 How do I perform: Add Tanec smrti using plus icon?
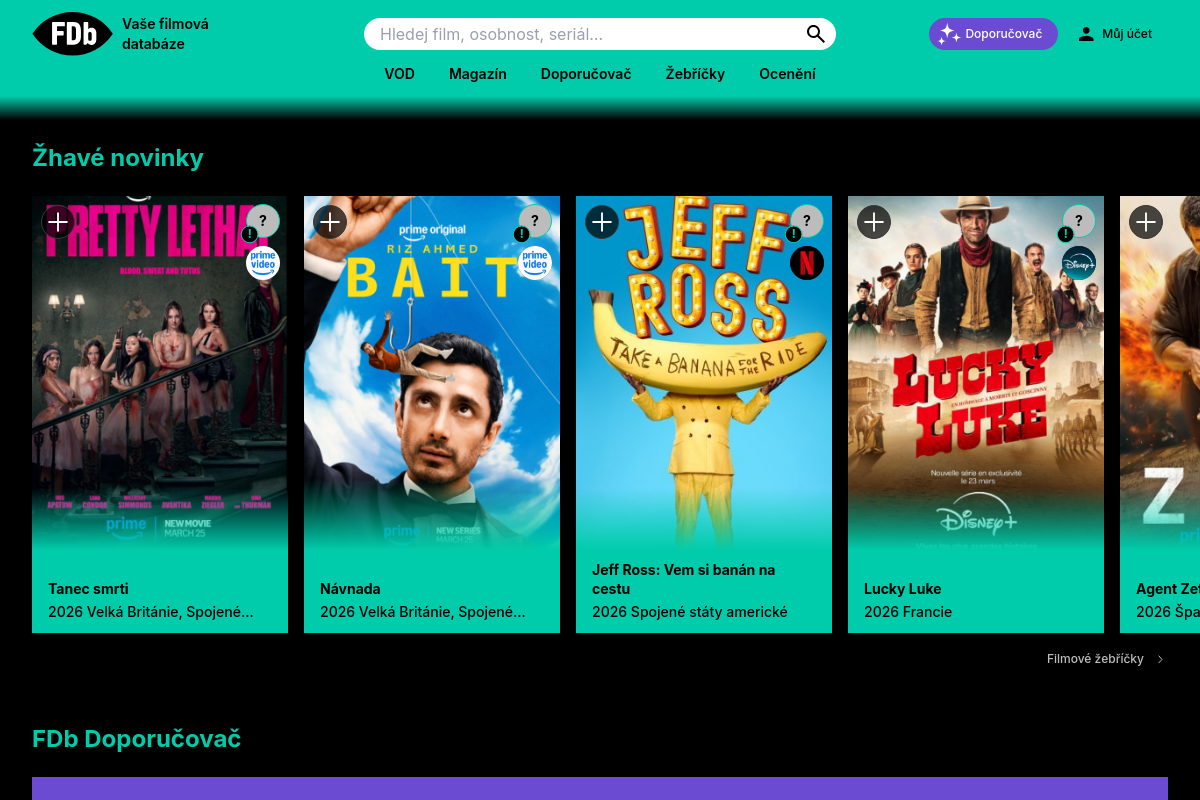tap(58, 222)
